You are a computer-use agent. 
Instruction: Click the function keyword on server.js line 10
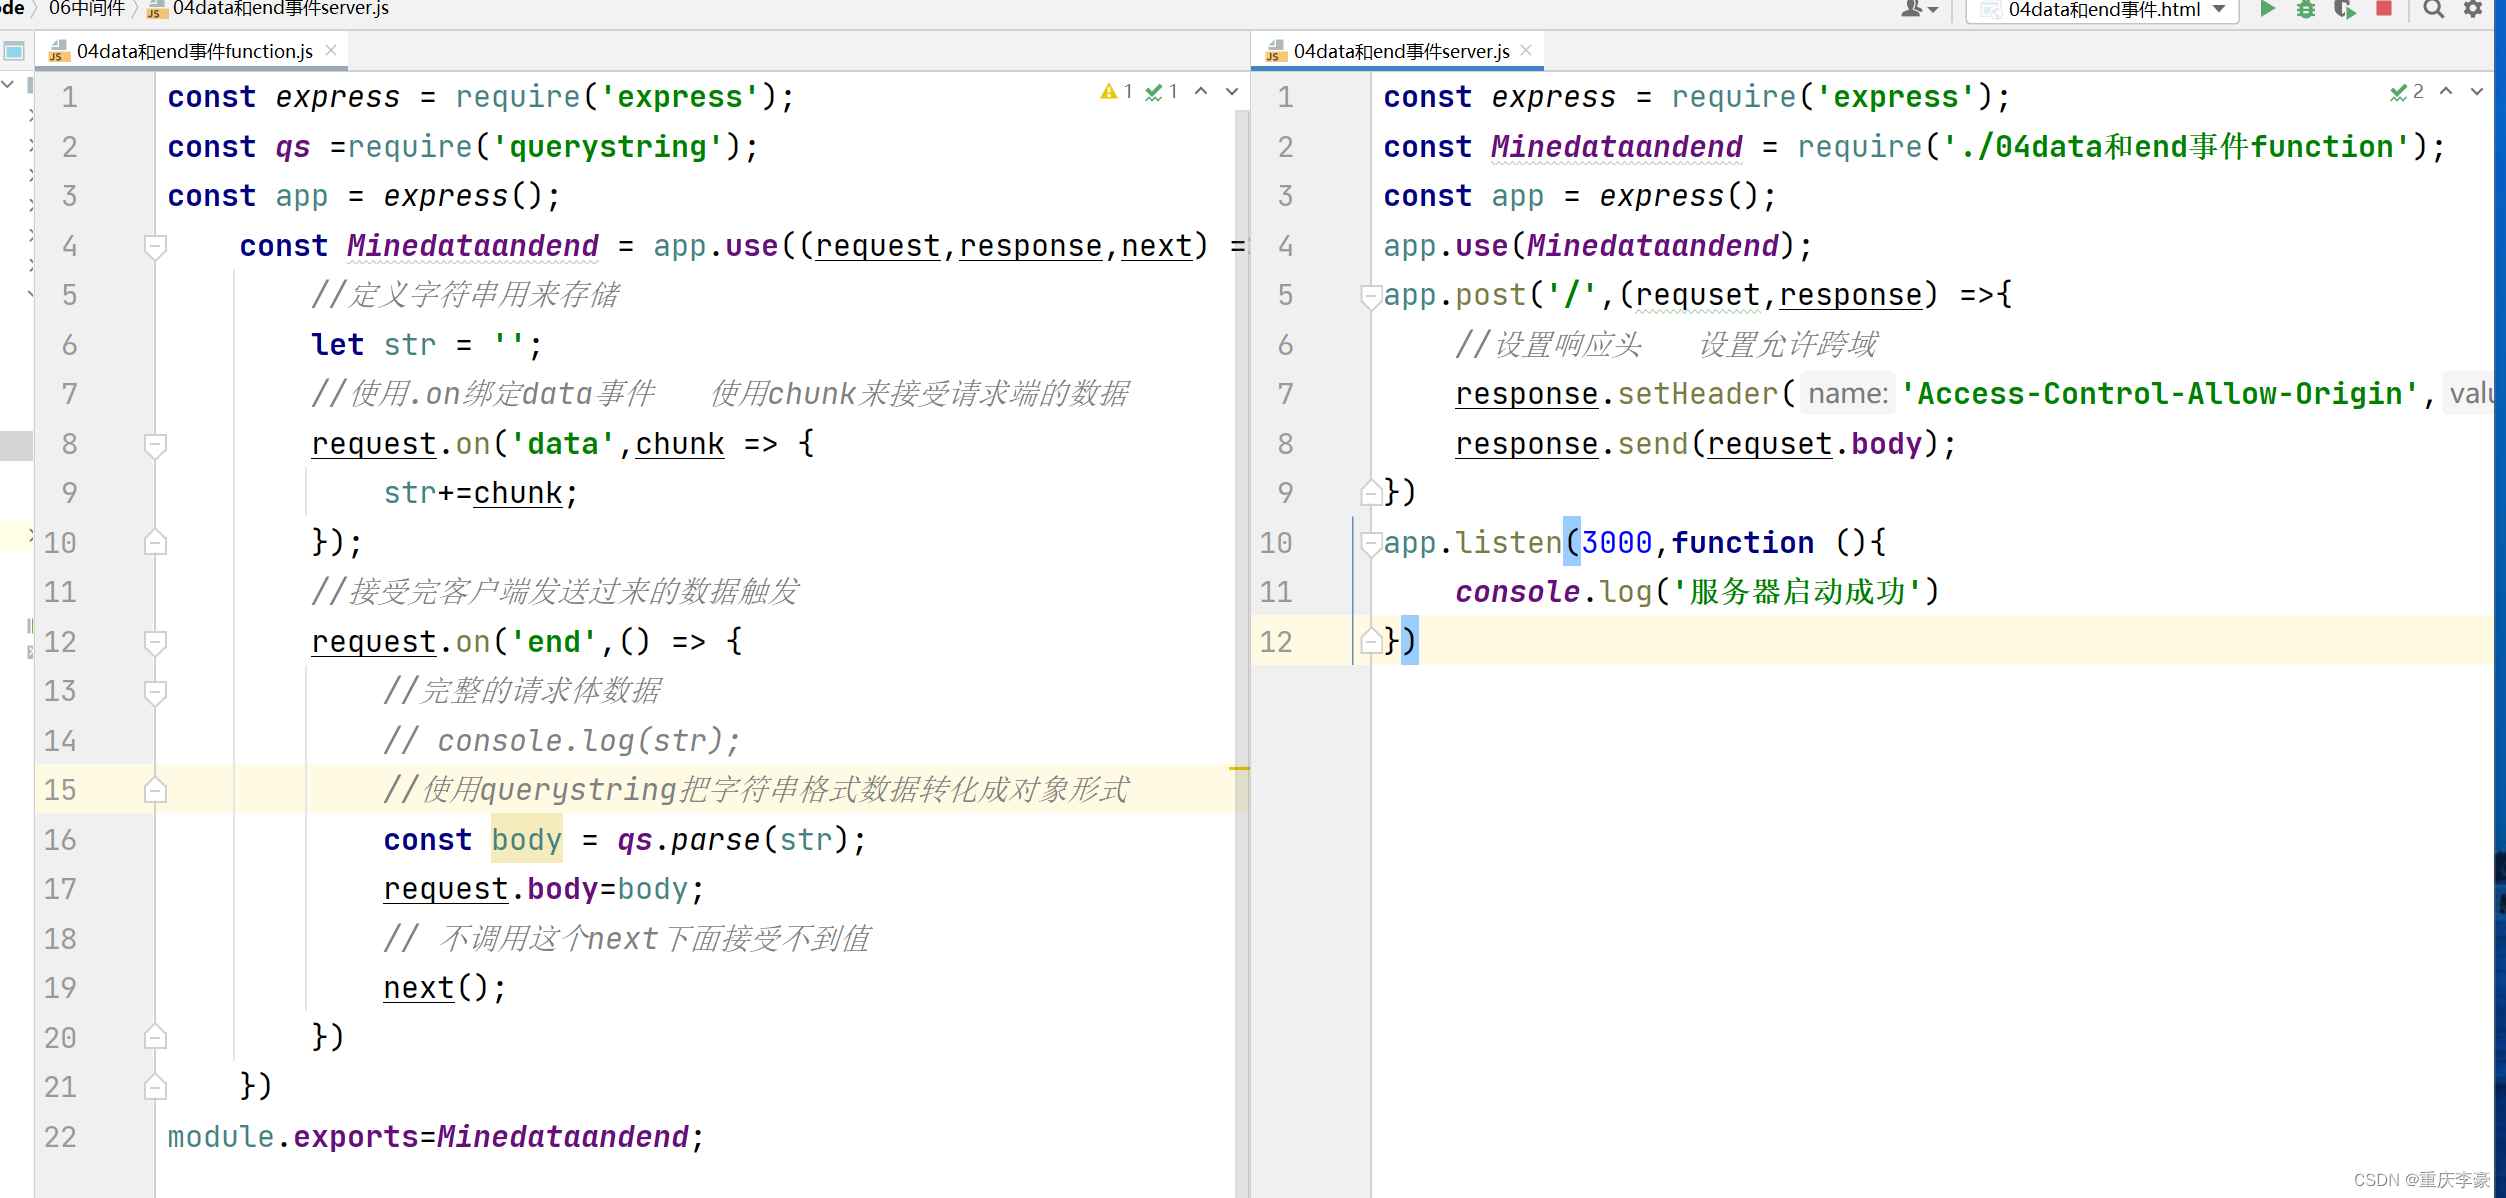click(x=1743, y=543)
